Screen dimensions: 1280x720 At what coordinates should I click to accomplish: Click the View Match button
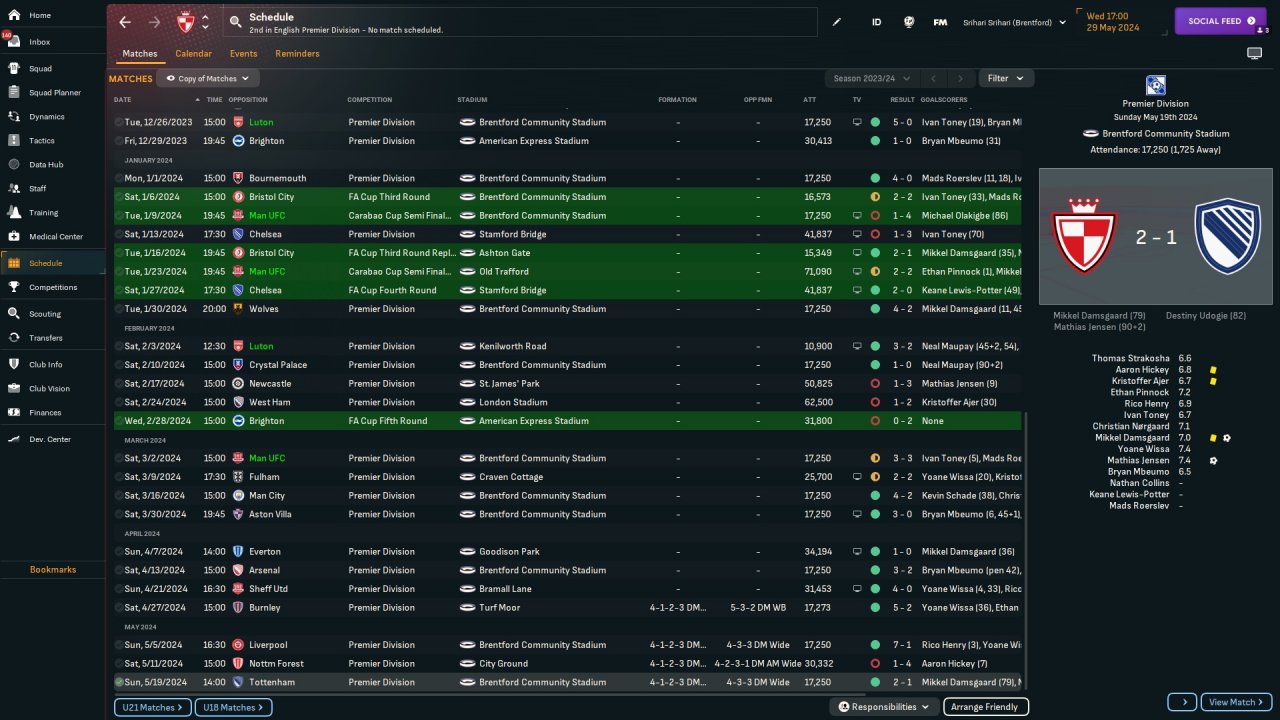1236,702
